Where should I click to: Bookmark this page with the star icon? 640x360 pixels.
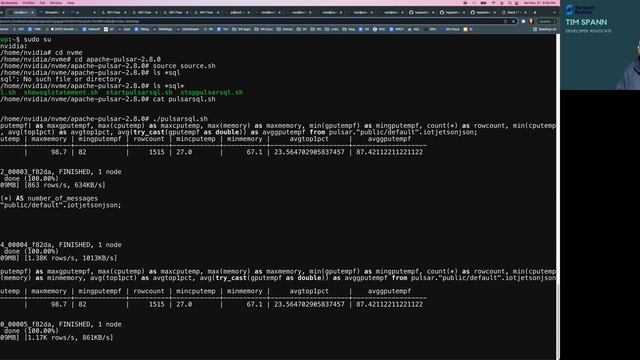pyautogui.click(x=513, y=21)
